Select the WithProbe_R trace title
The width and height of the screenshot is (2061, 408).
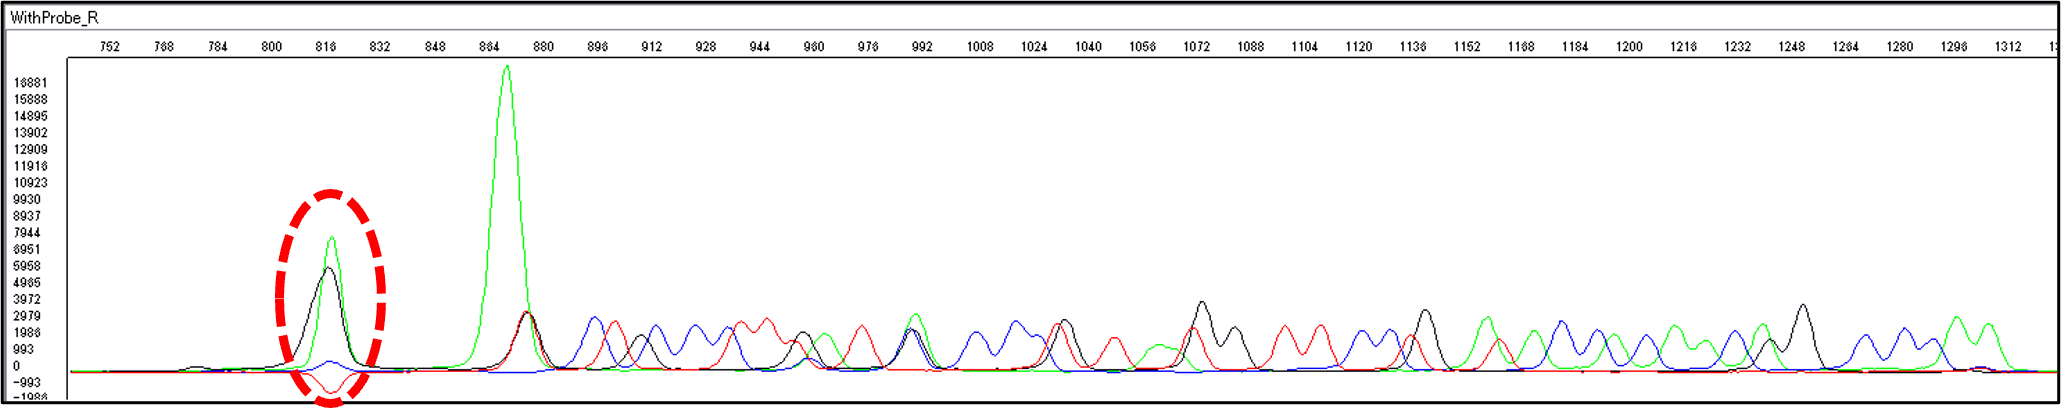coord(55,18)
